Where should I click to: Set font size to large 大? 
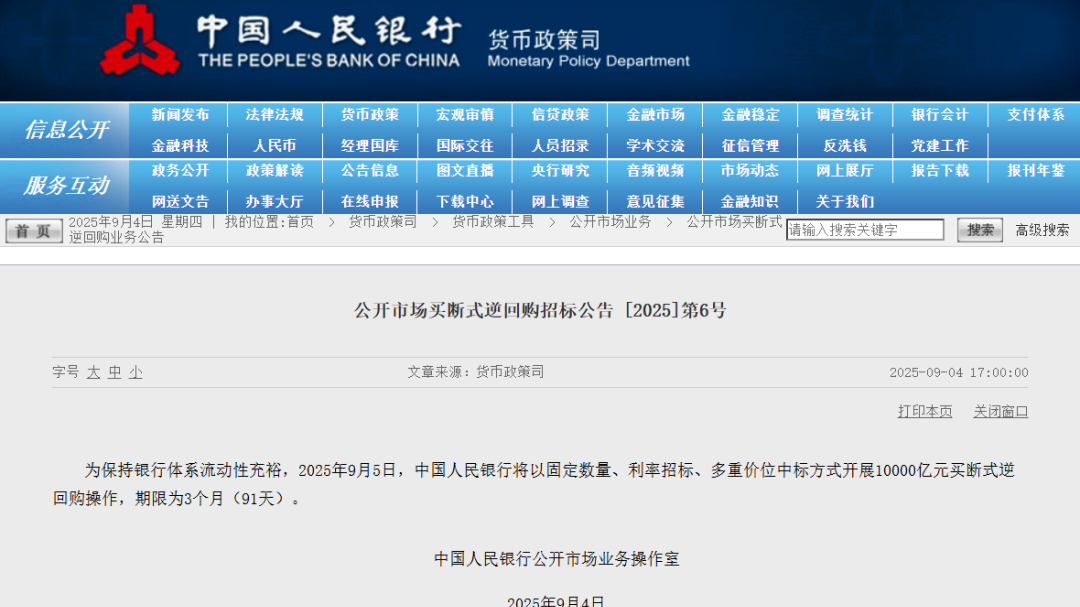coord(93,372)
